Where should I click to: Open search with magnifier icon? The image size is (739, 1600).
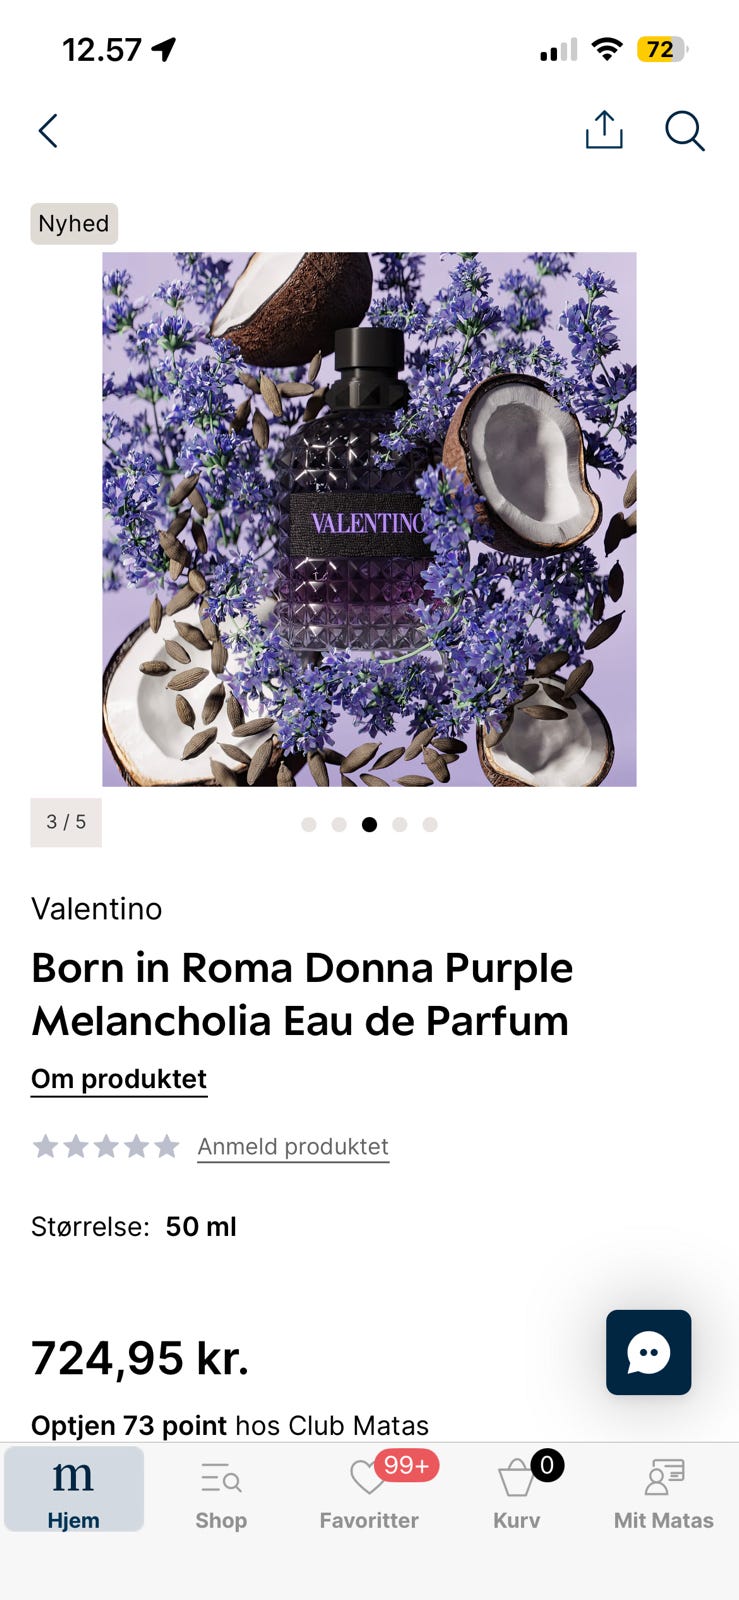pyautogui.click(x=685, y=131)
